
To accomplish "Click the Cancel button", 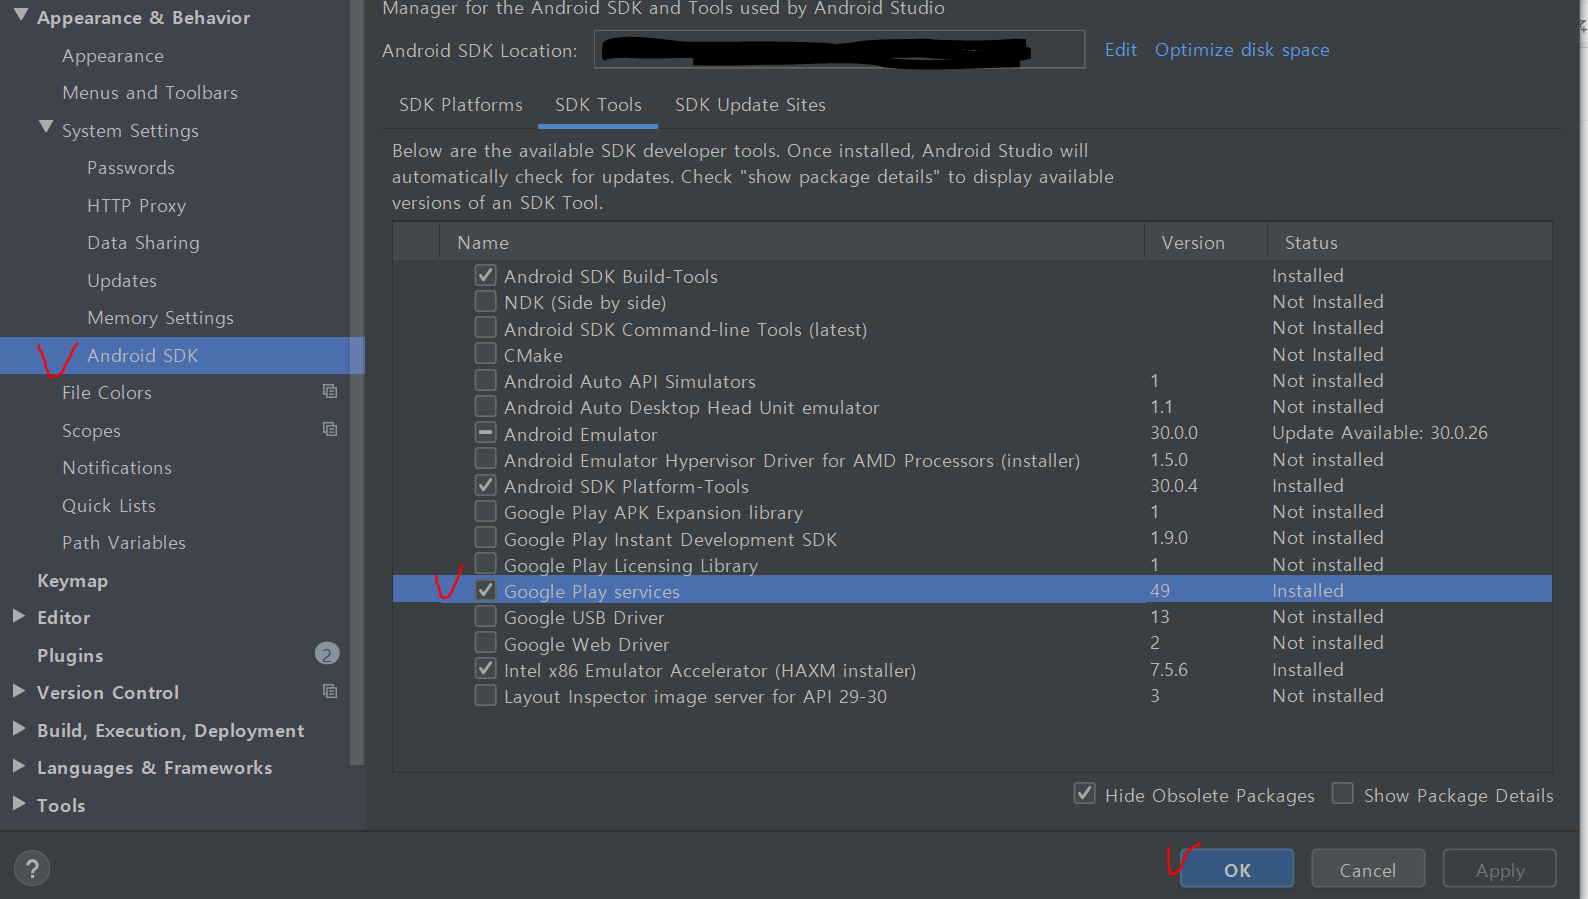I will (1368, 869).
